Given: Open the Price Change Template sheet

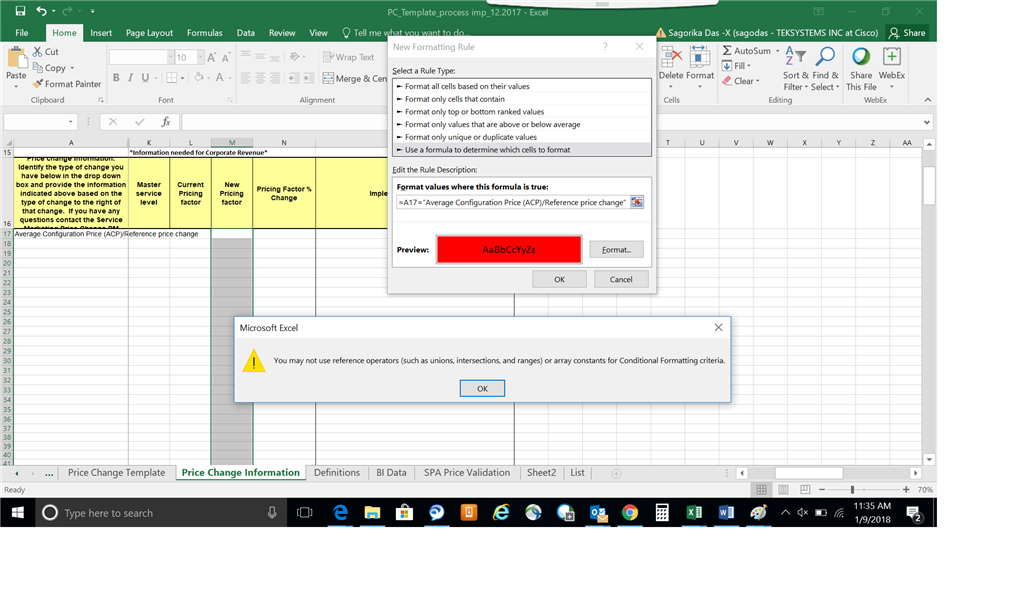Looking at the screenshot, I should tap(116, 473).
